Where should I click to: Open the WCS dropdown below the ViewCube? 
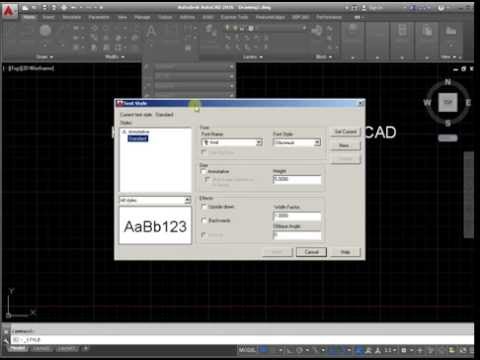[448, 138]
